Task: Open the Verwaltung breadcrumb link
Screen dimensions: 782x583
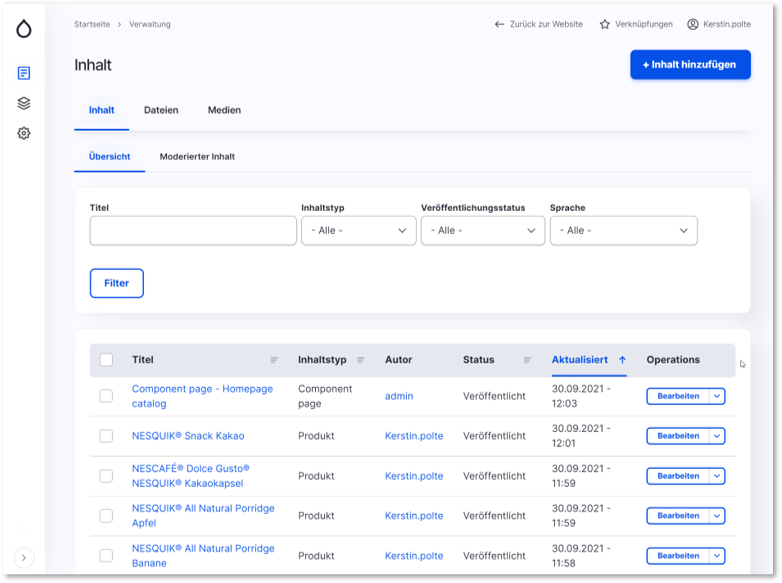Action: 150,24
